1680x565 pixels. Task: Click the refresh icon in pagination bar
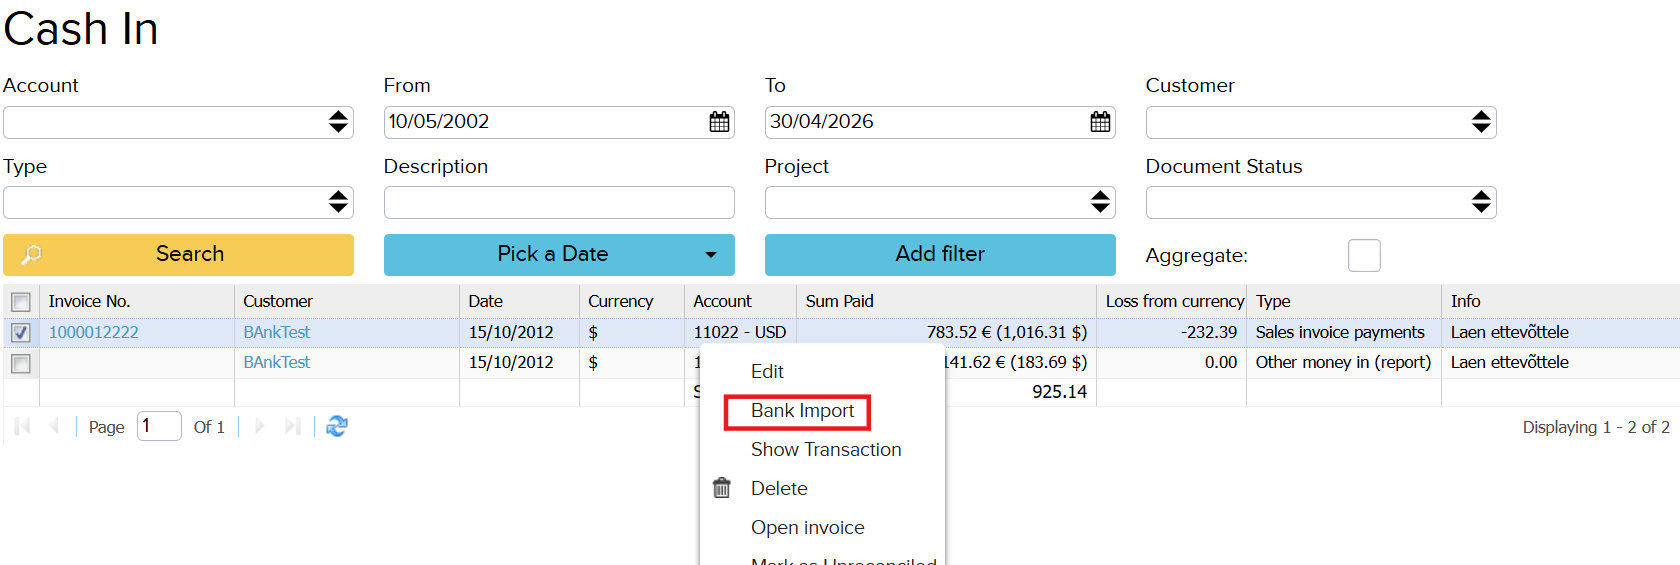coord(337,426)
